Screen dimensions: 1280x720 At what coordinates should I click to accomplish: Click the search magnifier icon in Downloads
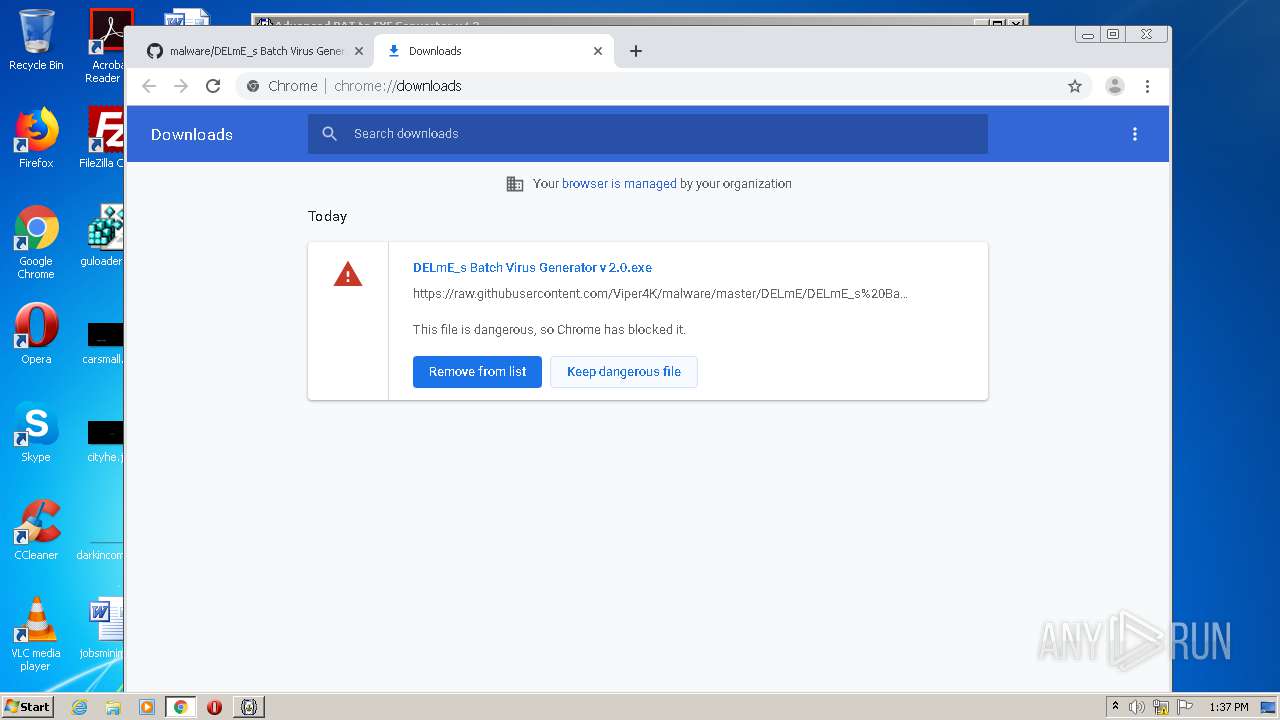pyautogui.click(x=330, y=134)
